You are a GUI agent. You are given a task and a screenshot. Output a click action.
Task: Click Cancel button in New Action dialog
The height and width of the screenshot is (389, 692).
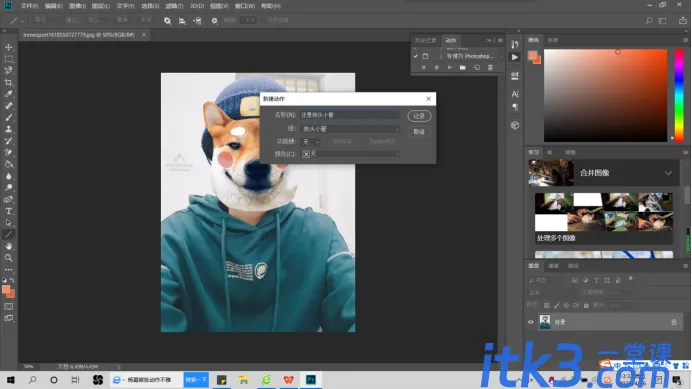pos(419,132)
